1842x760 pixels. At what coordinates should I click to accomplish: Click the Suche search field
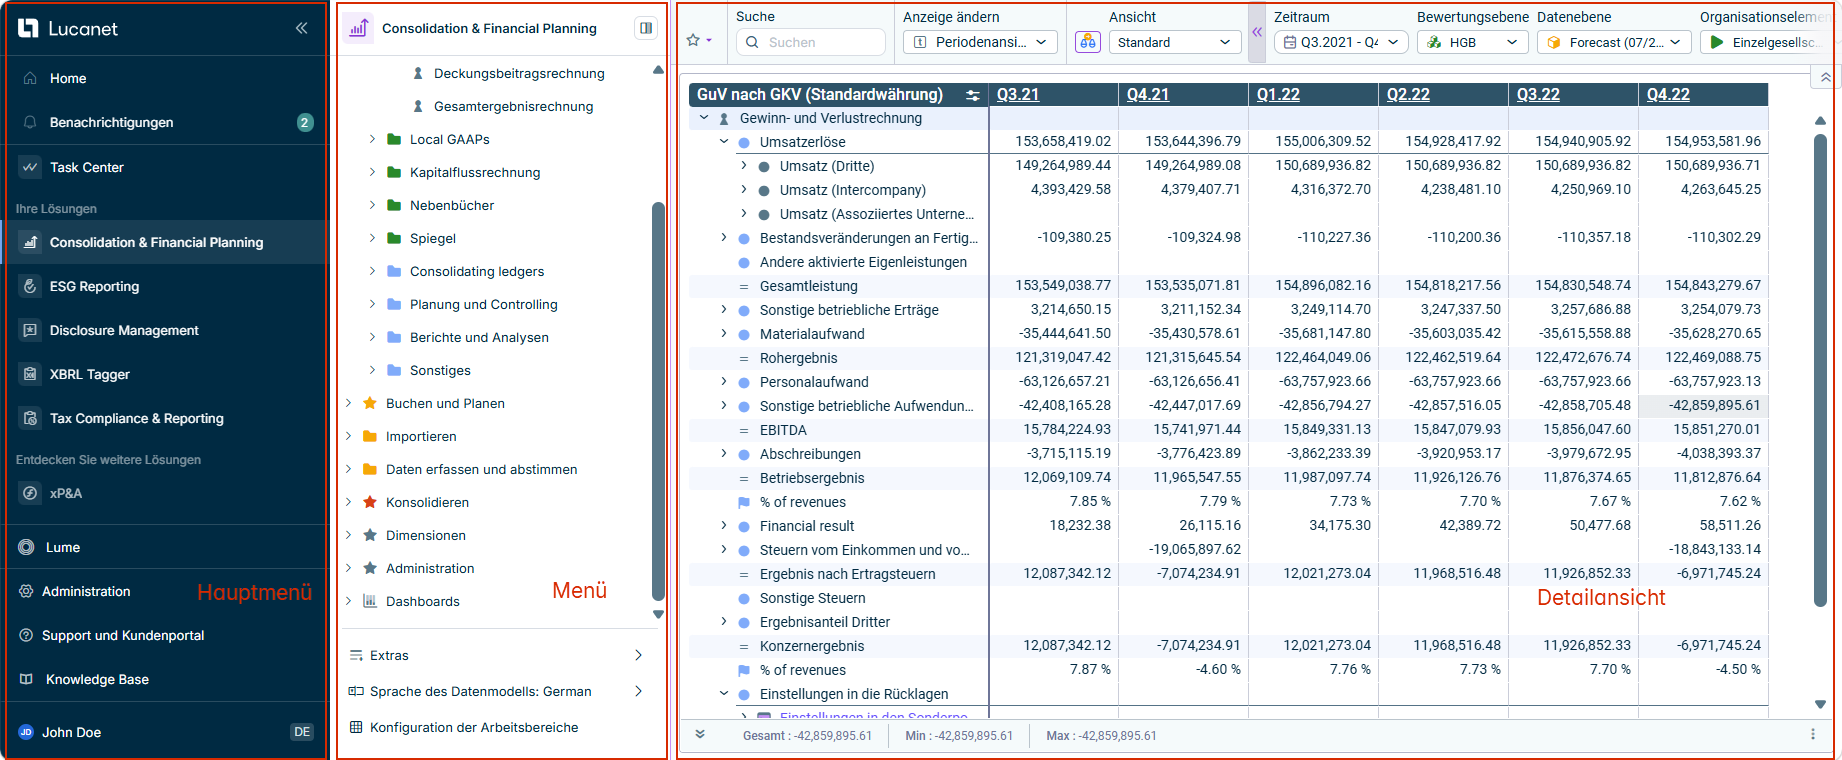[811, 42]
